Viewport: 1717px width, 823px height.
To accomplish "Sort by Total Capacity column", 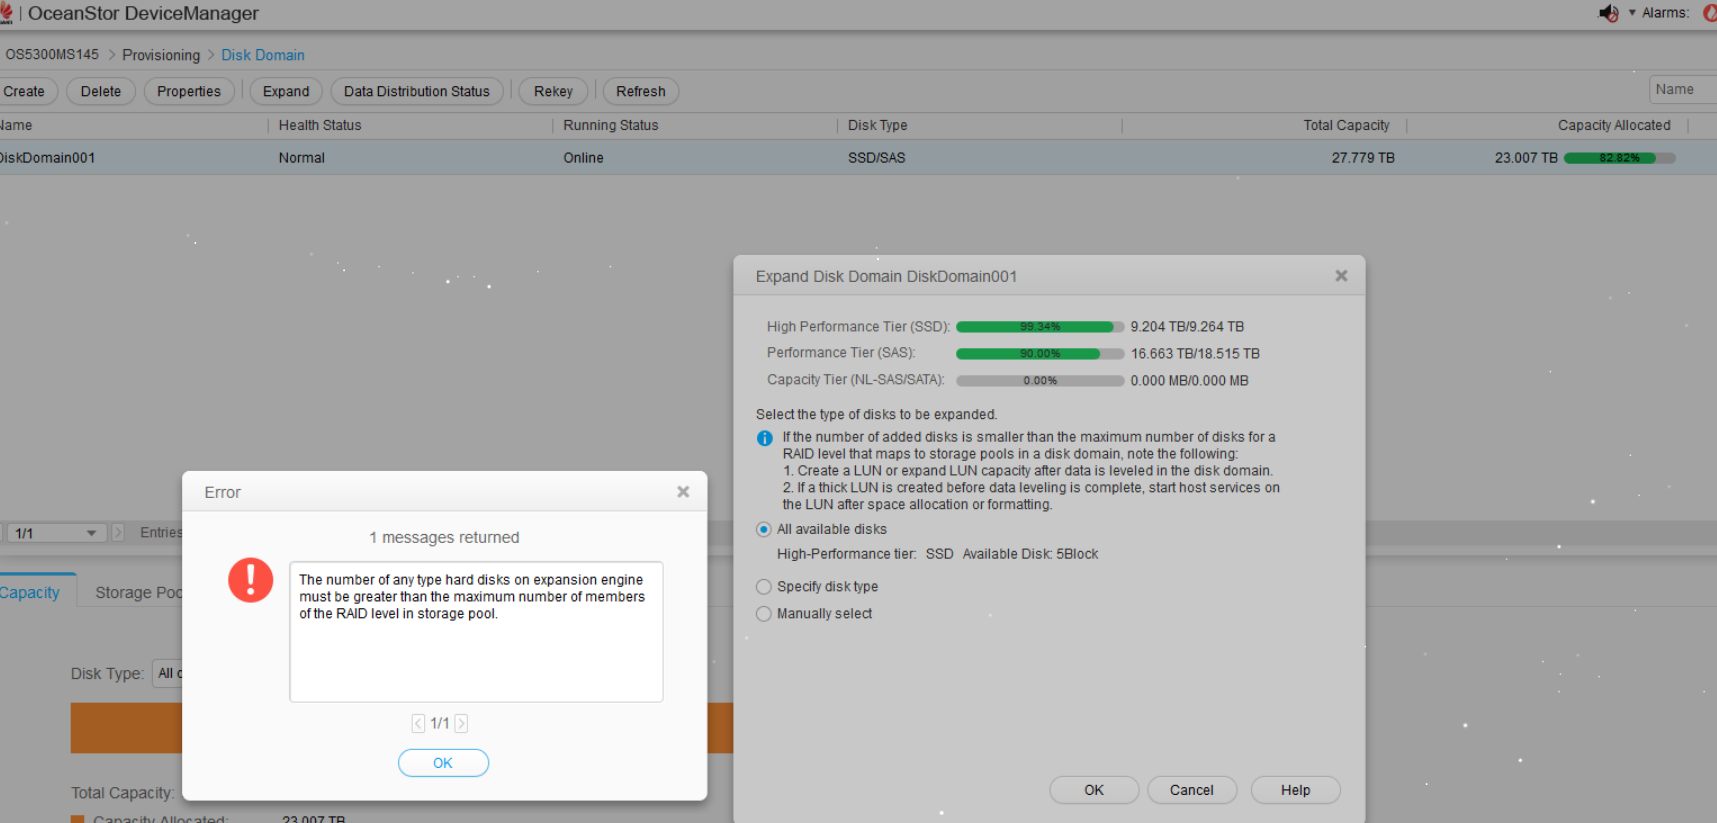I will (1346, 125).
